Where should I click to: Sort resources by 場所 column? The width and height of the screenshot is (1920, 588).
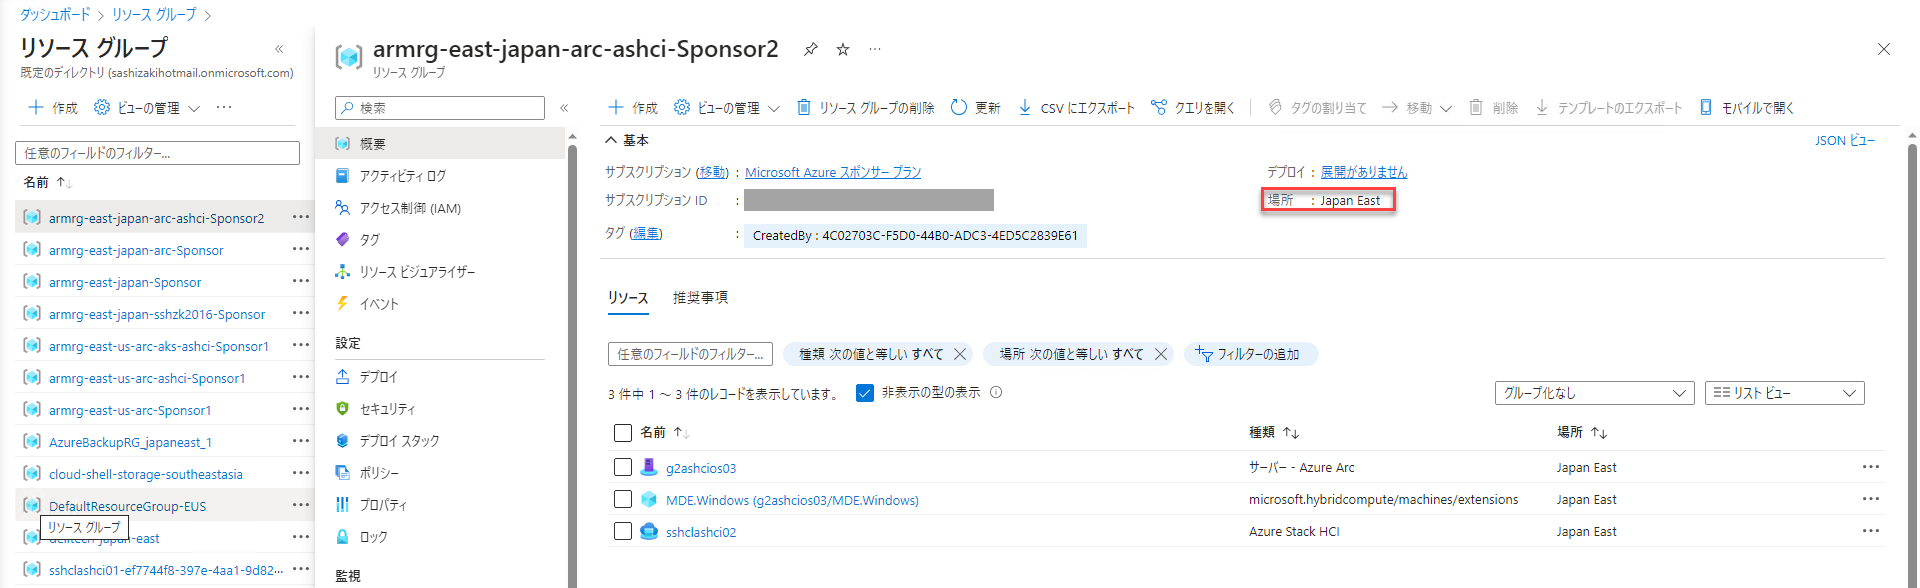pos(1582,432)
